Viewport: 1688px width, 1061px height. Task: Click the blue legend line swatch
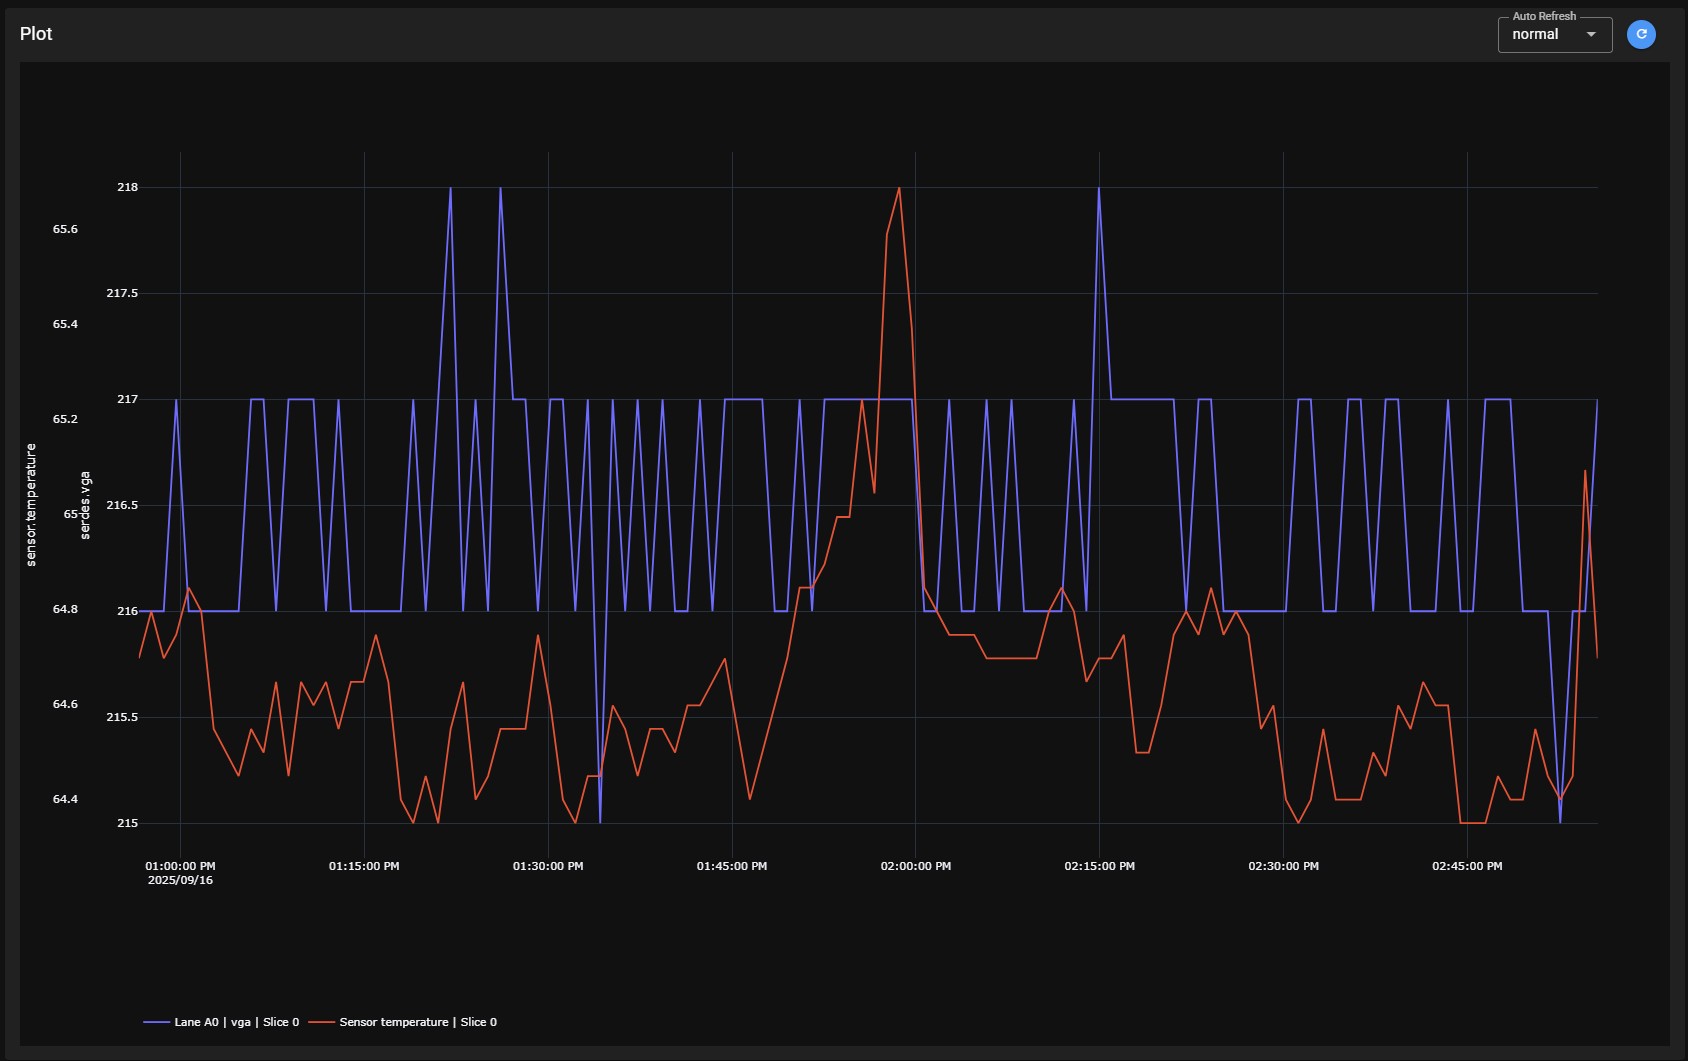(x=157, y=1022)
